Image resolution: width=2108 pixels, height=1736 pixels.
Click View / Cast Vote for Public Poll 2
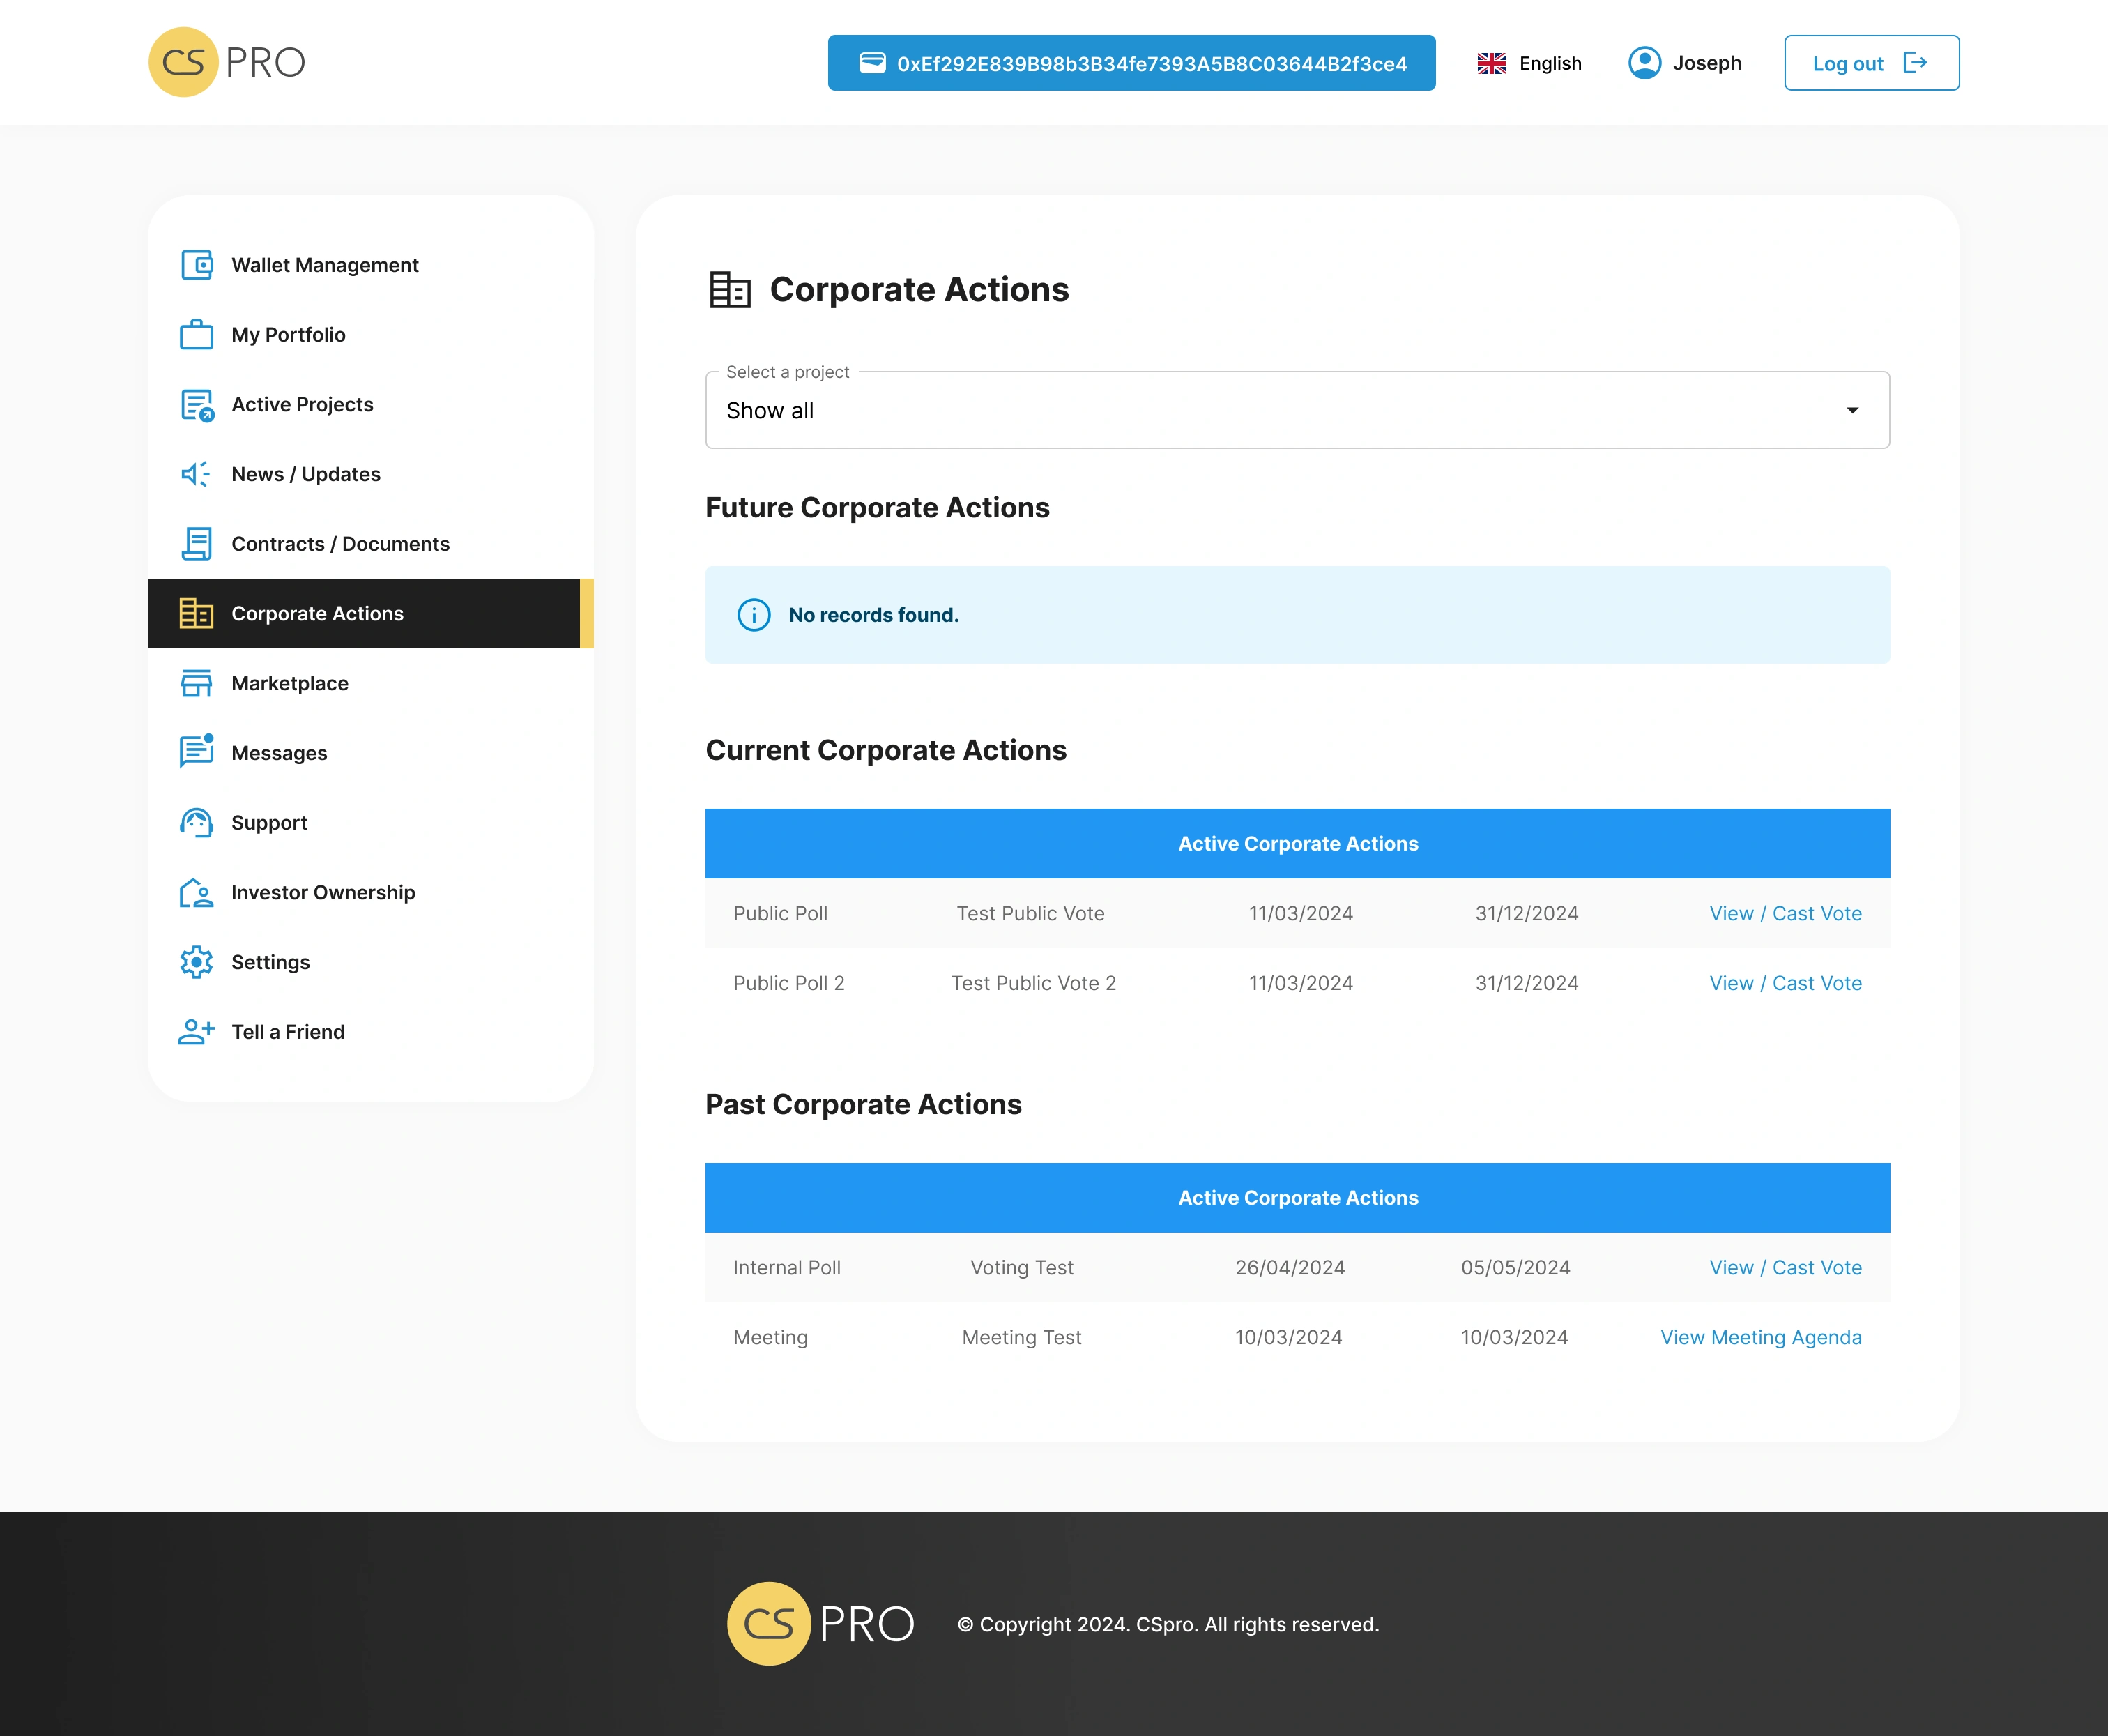pos(1785,983)
